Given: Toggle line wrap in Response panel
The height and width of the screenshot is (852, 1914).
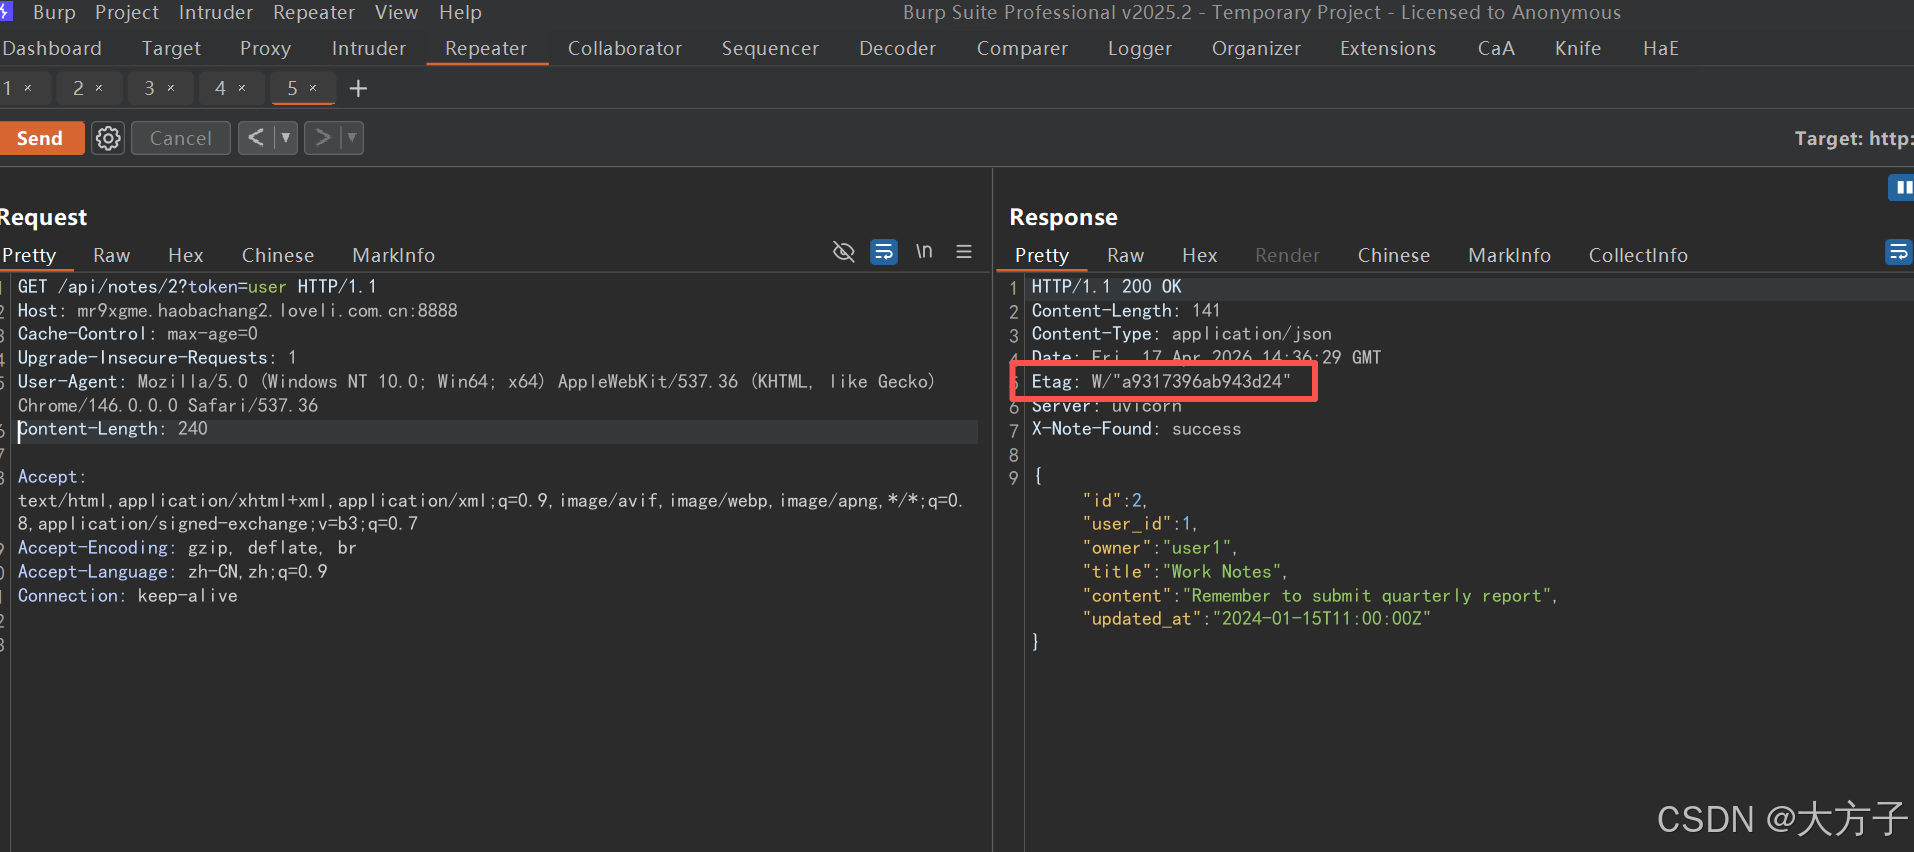Looking at the screenshot, I should (1898, 252).
